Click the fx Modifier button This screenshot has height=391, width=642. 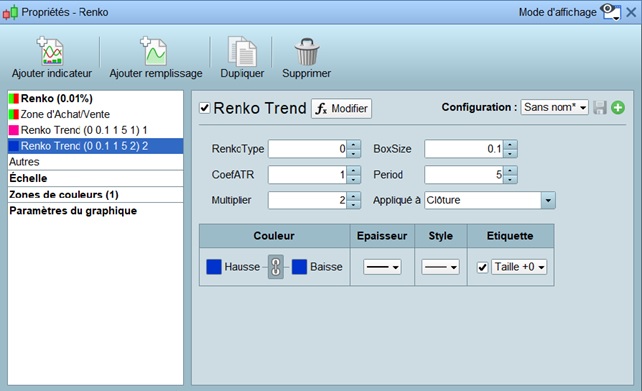[341, 108]
